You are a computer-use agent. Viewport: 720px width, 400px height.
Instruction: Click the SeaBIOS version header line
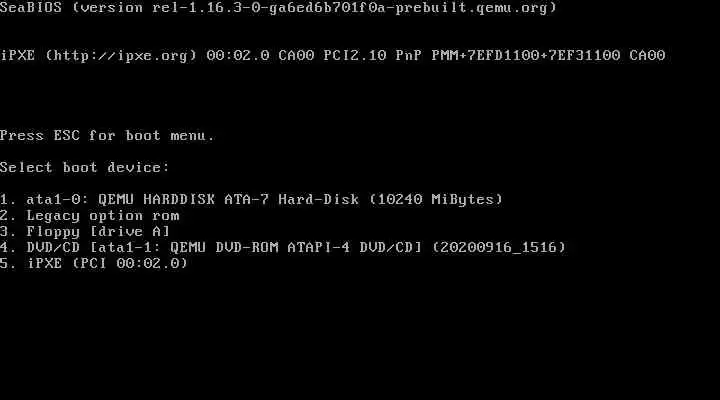[x=278, y=8]
